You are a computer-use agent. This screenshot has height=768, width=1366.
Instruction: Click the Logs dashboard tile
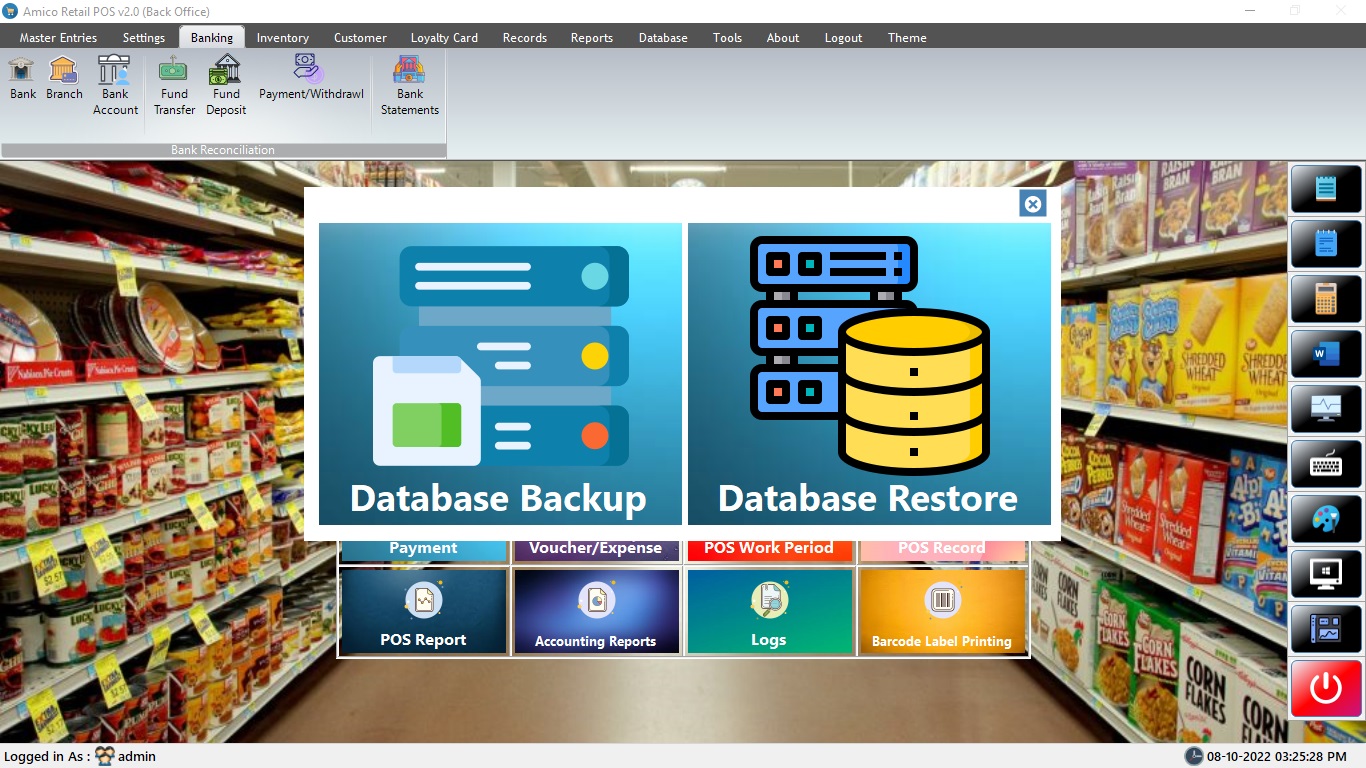[768, 612]
